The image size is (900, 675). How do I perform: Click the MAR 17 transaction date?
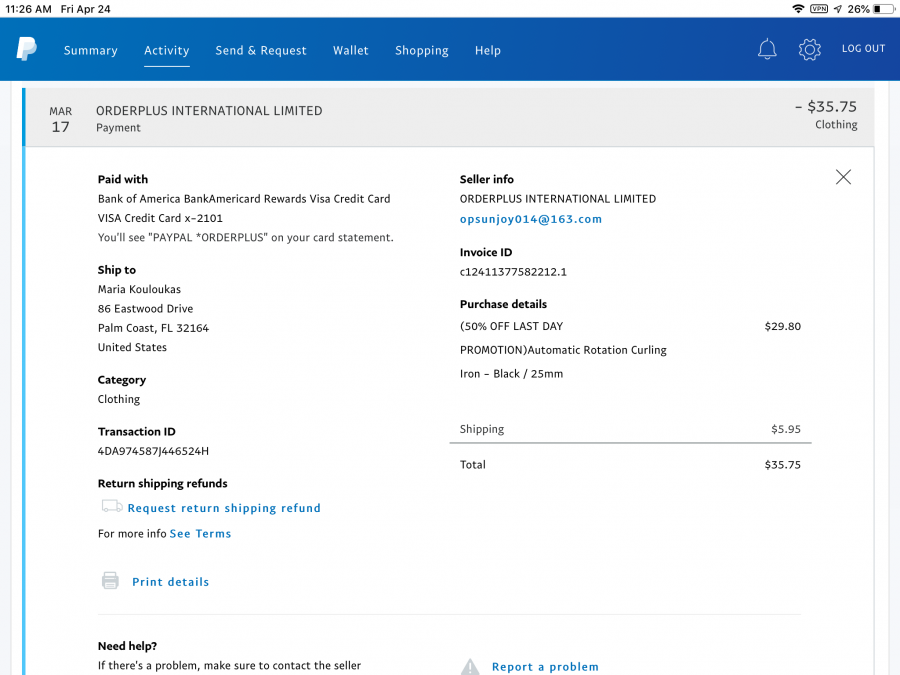61,119
